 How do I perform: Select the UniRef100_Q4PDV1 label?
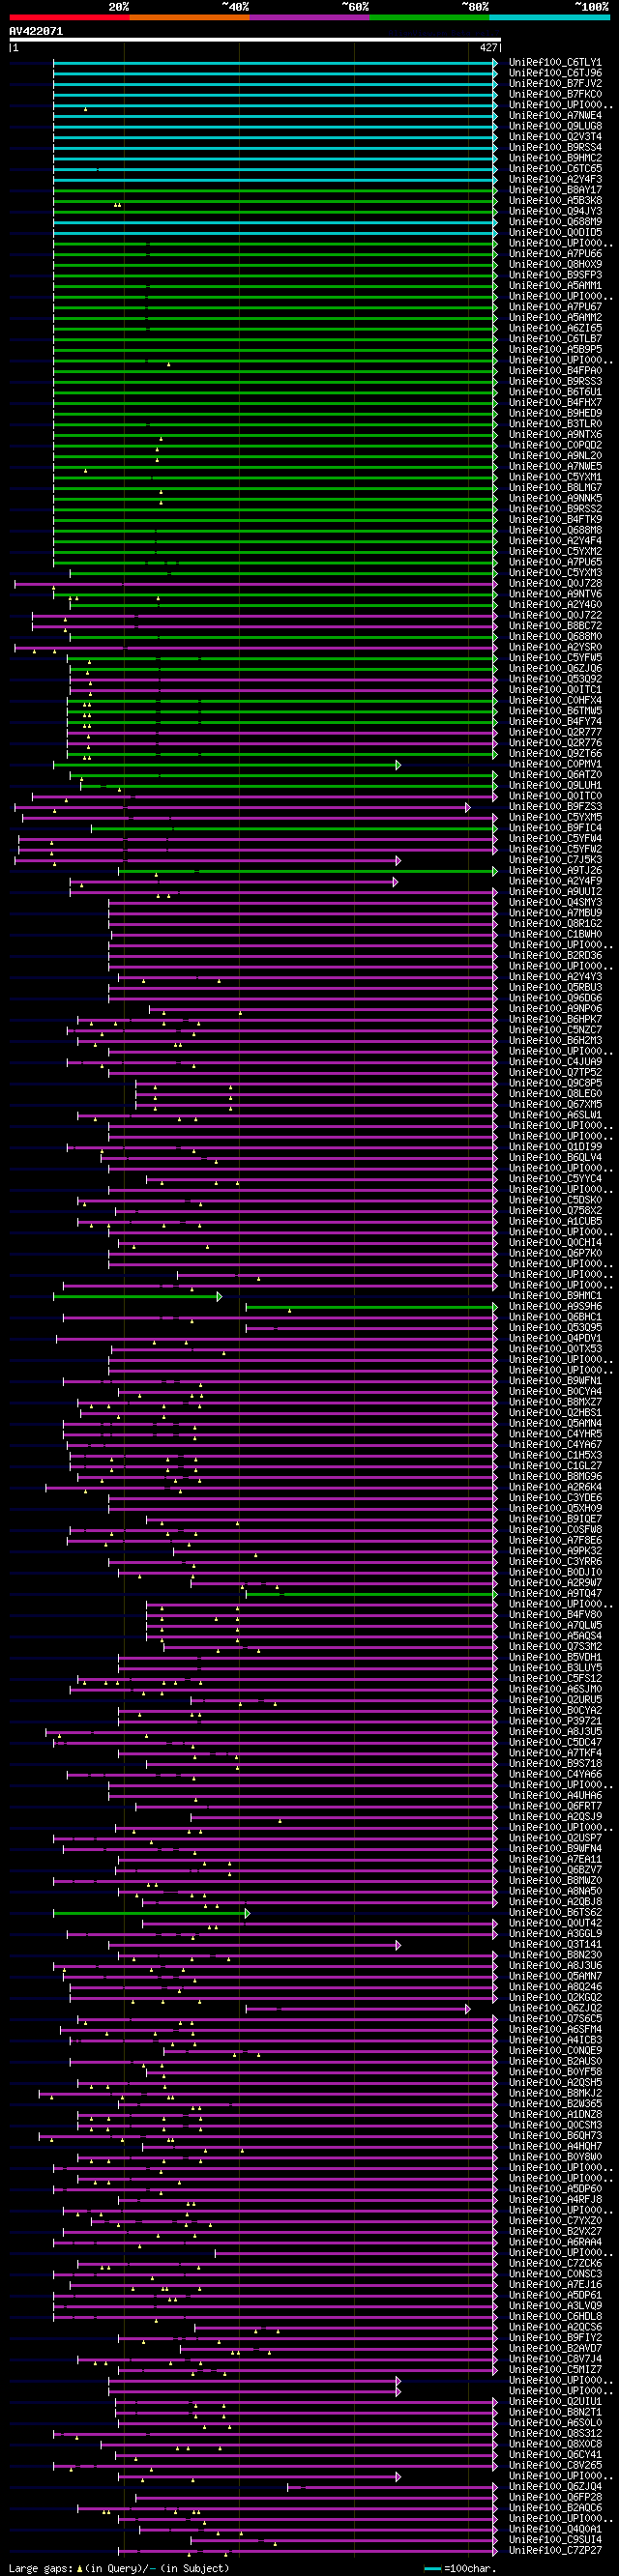click(x=555, y=1339)
